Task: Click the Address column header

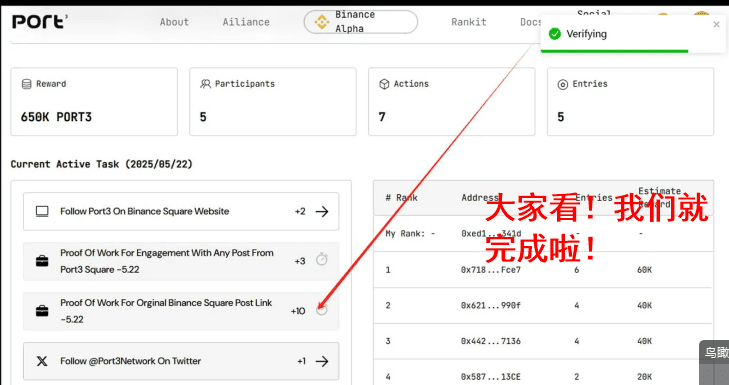Action: pos(480,198)
